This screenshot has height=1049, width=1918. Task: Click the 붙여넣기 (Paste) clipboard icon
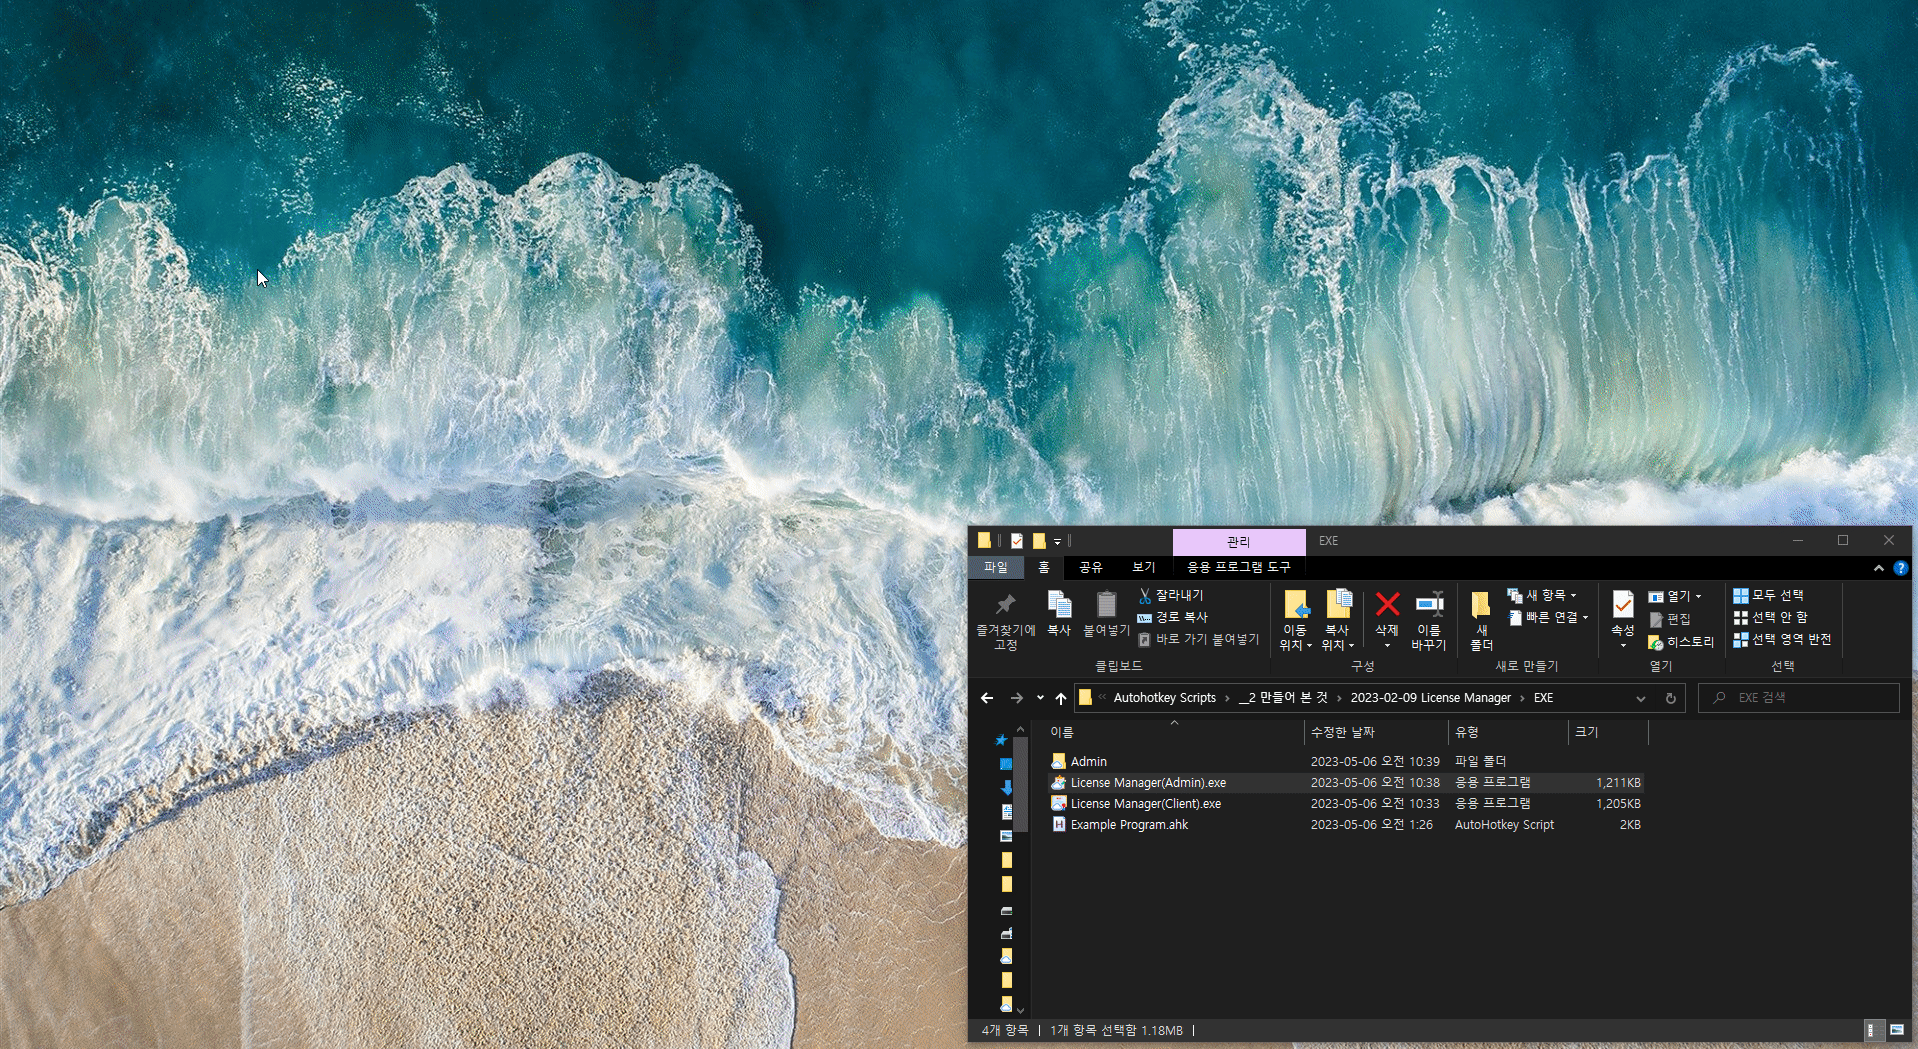[x=1106, y=613]
